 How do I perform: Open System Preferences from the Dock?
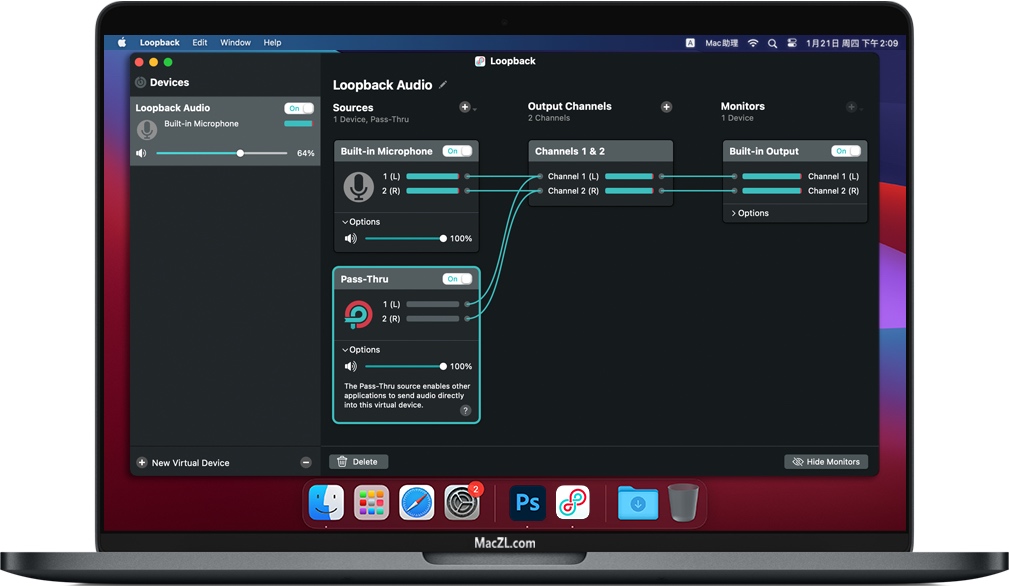(461, 502)
